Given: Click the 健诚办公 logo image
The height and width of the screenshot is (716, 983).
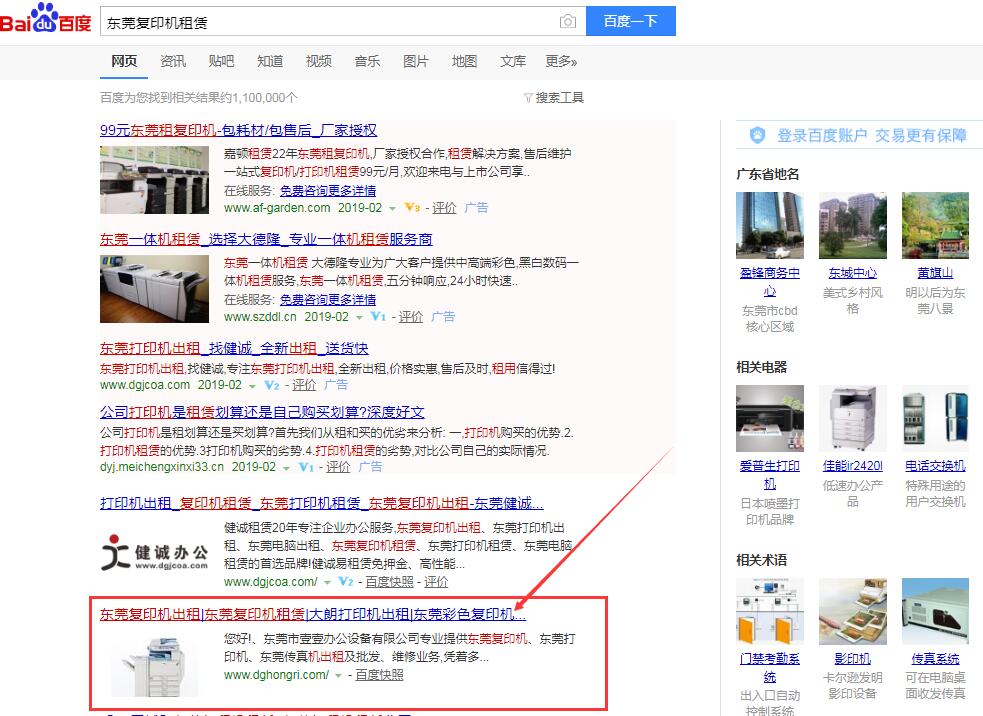Looking at the screenshot, I should click(x=153, y=553).
